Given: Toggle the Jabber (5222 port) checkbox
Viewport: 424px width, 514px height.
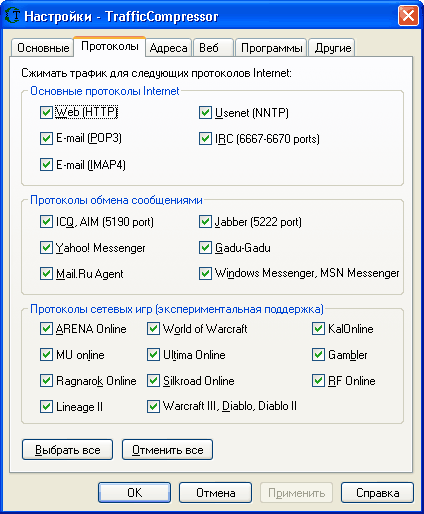Looking at the screenshot, I should [x=205, y=221].
